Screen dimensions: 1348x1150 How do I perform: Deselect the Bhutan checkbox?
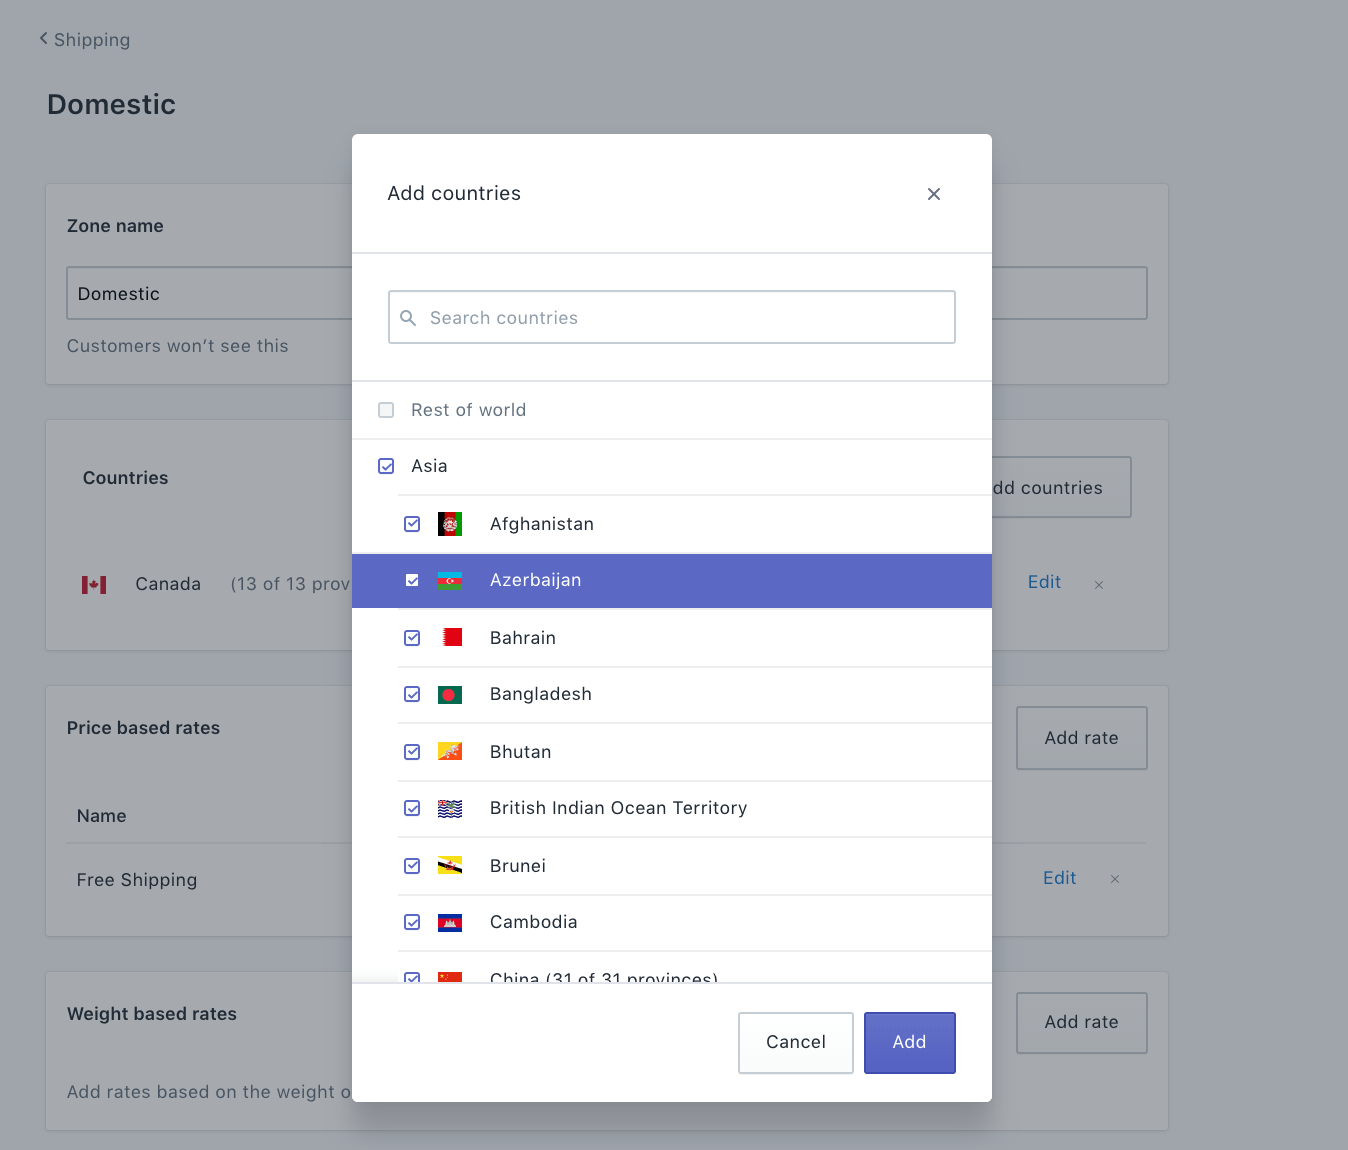click(412, 752)
